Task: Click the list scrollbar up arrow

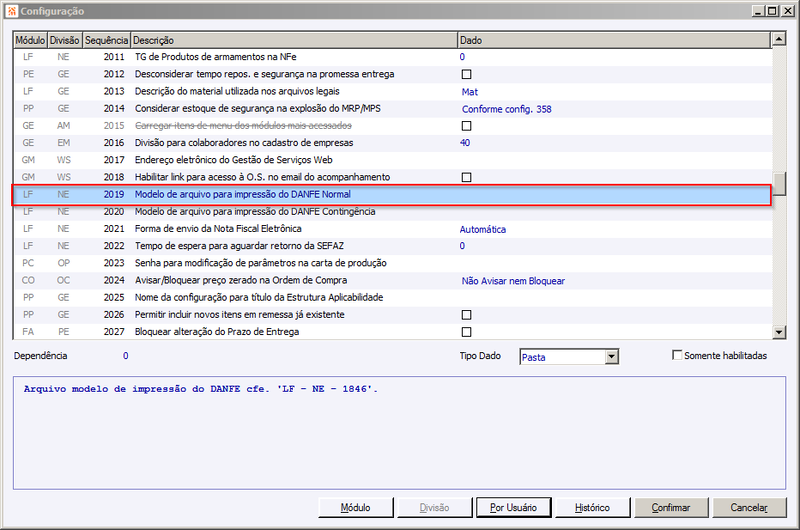Action: pyautogui.click(x=779, y=39)
